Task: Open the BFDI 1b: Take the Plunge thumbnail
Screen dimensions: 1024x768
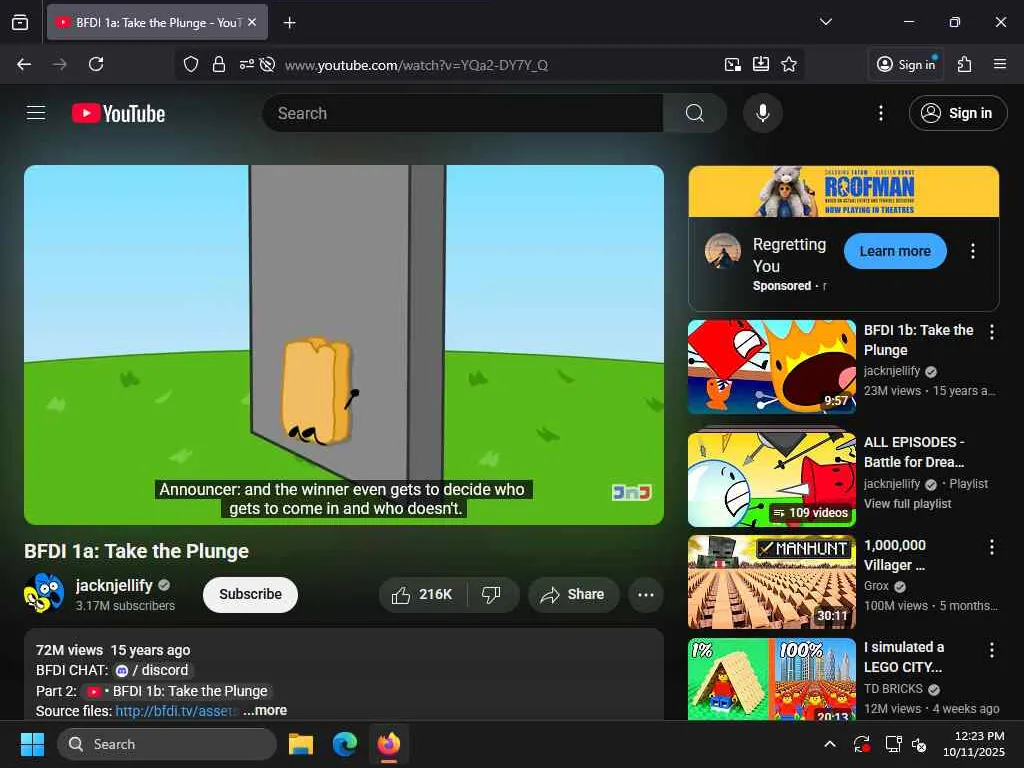Action: [x=771, y=366]
